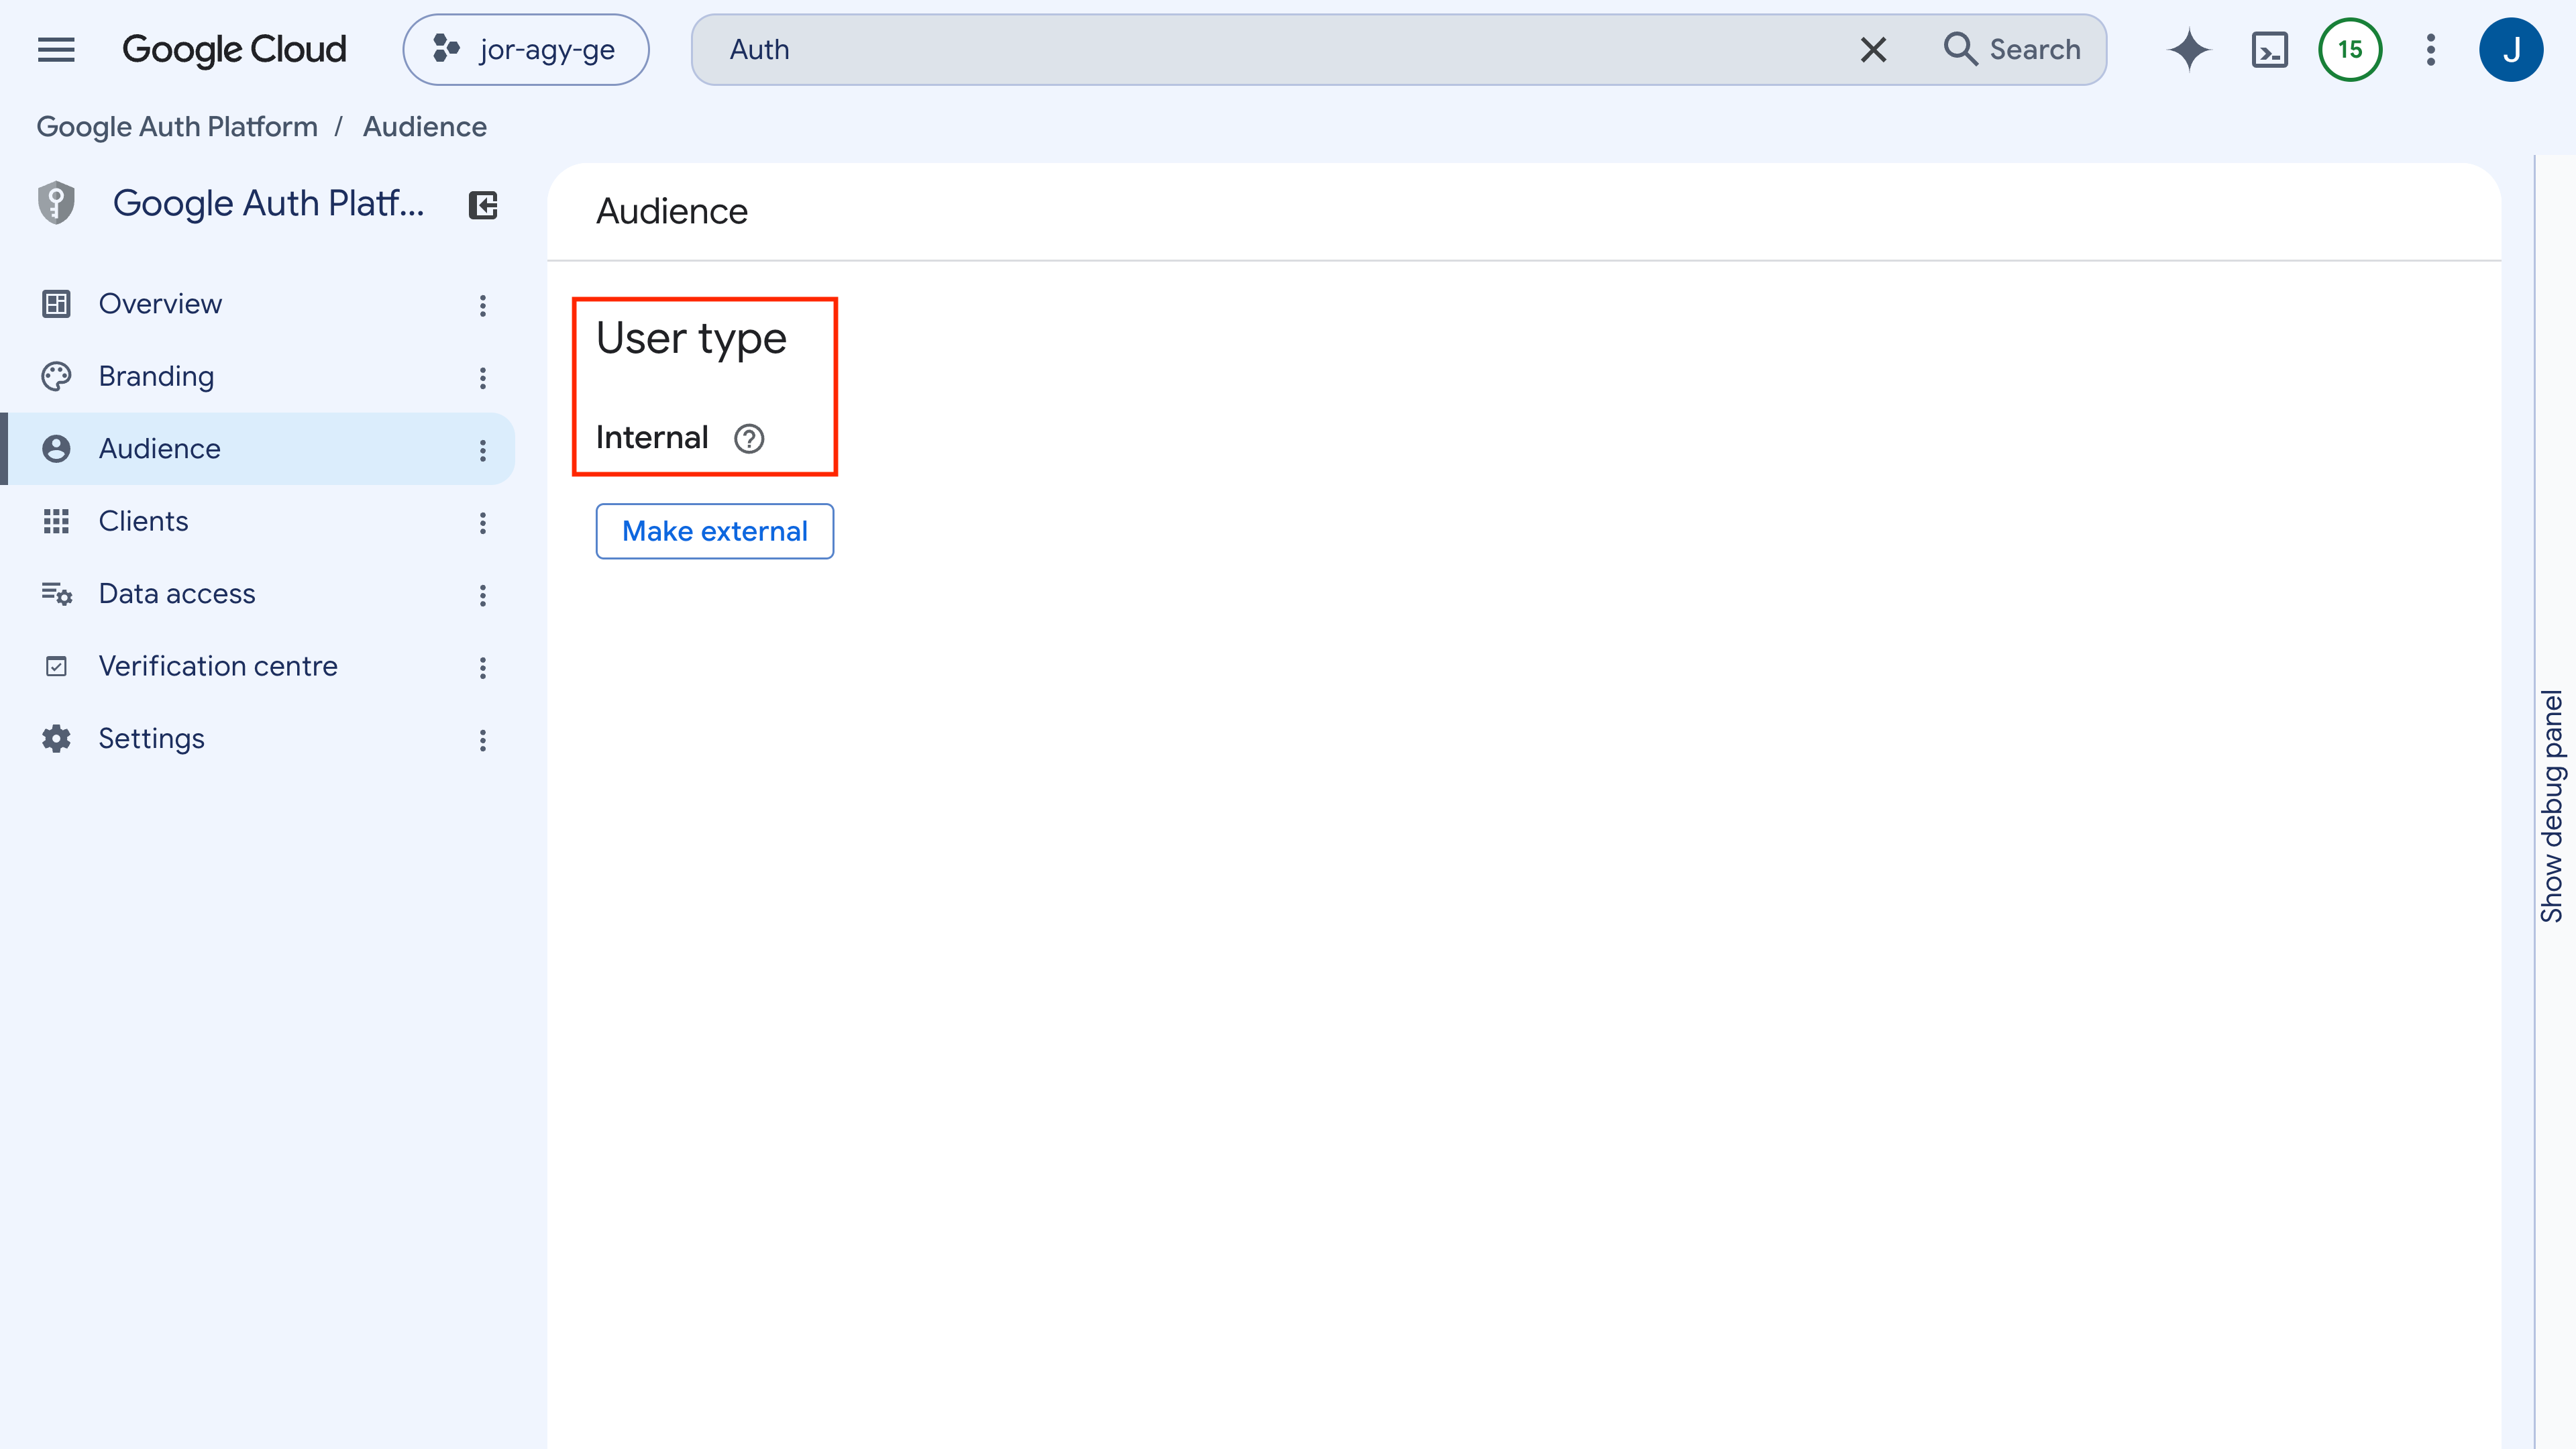The width and height of the screenshot is (2576, 1449).
Task: Open more options for Clients
Action: click(x=483, y=523)
